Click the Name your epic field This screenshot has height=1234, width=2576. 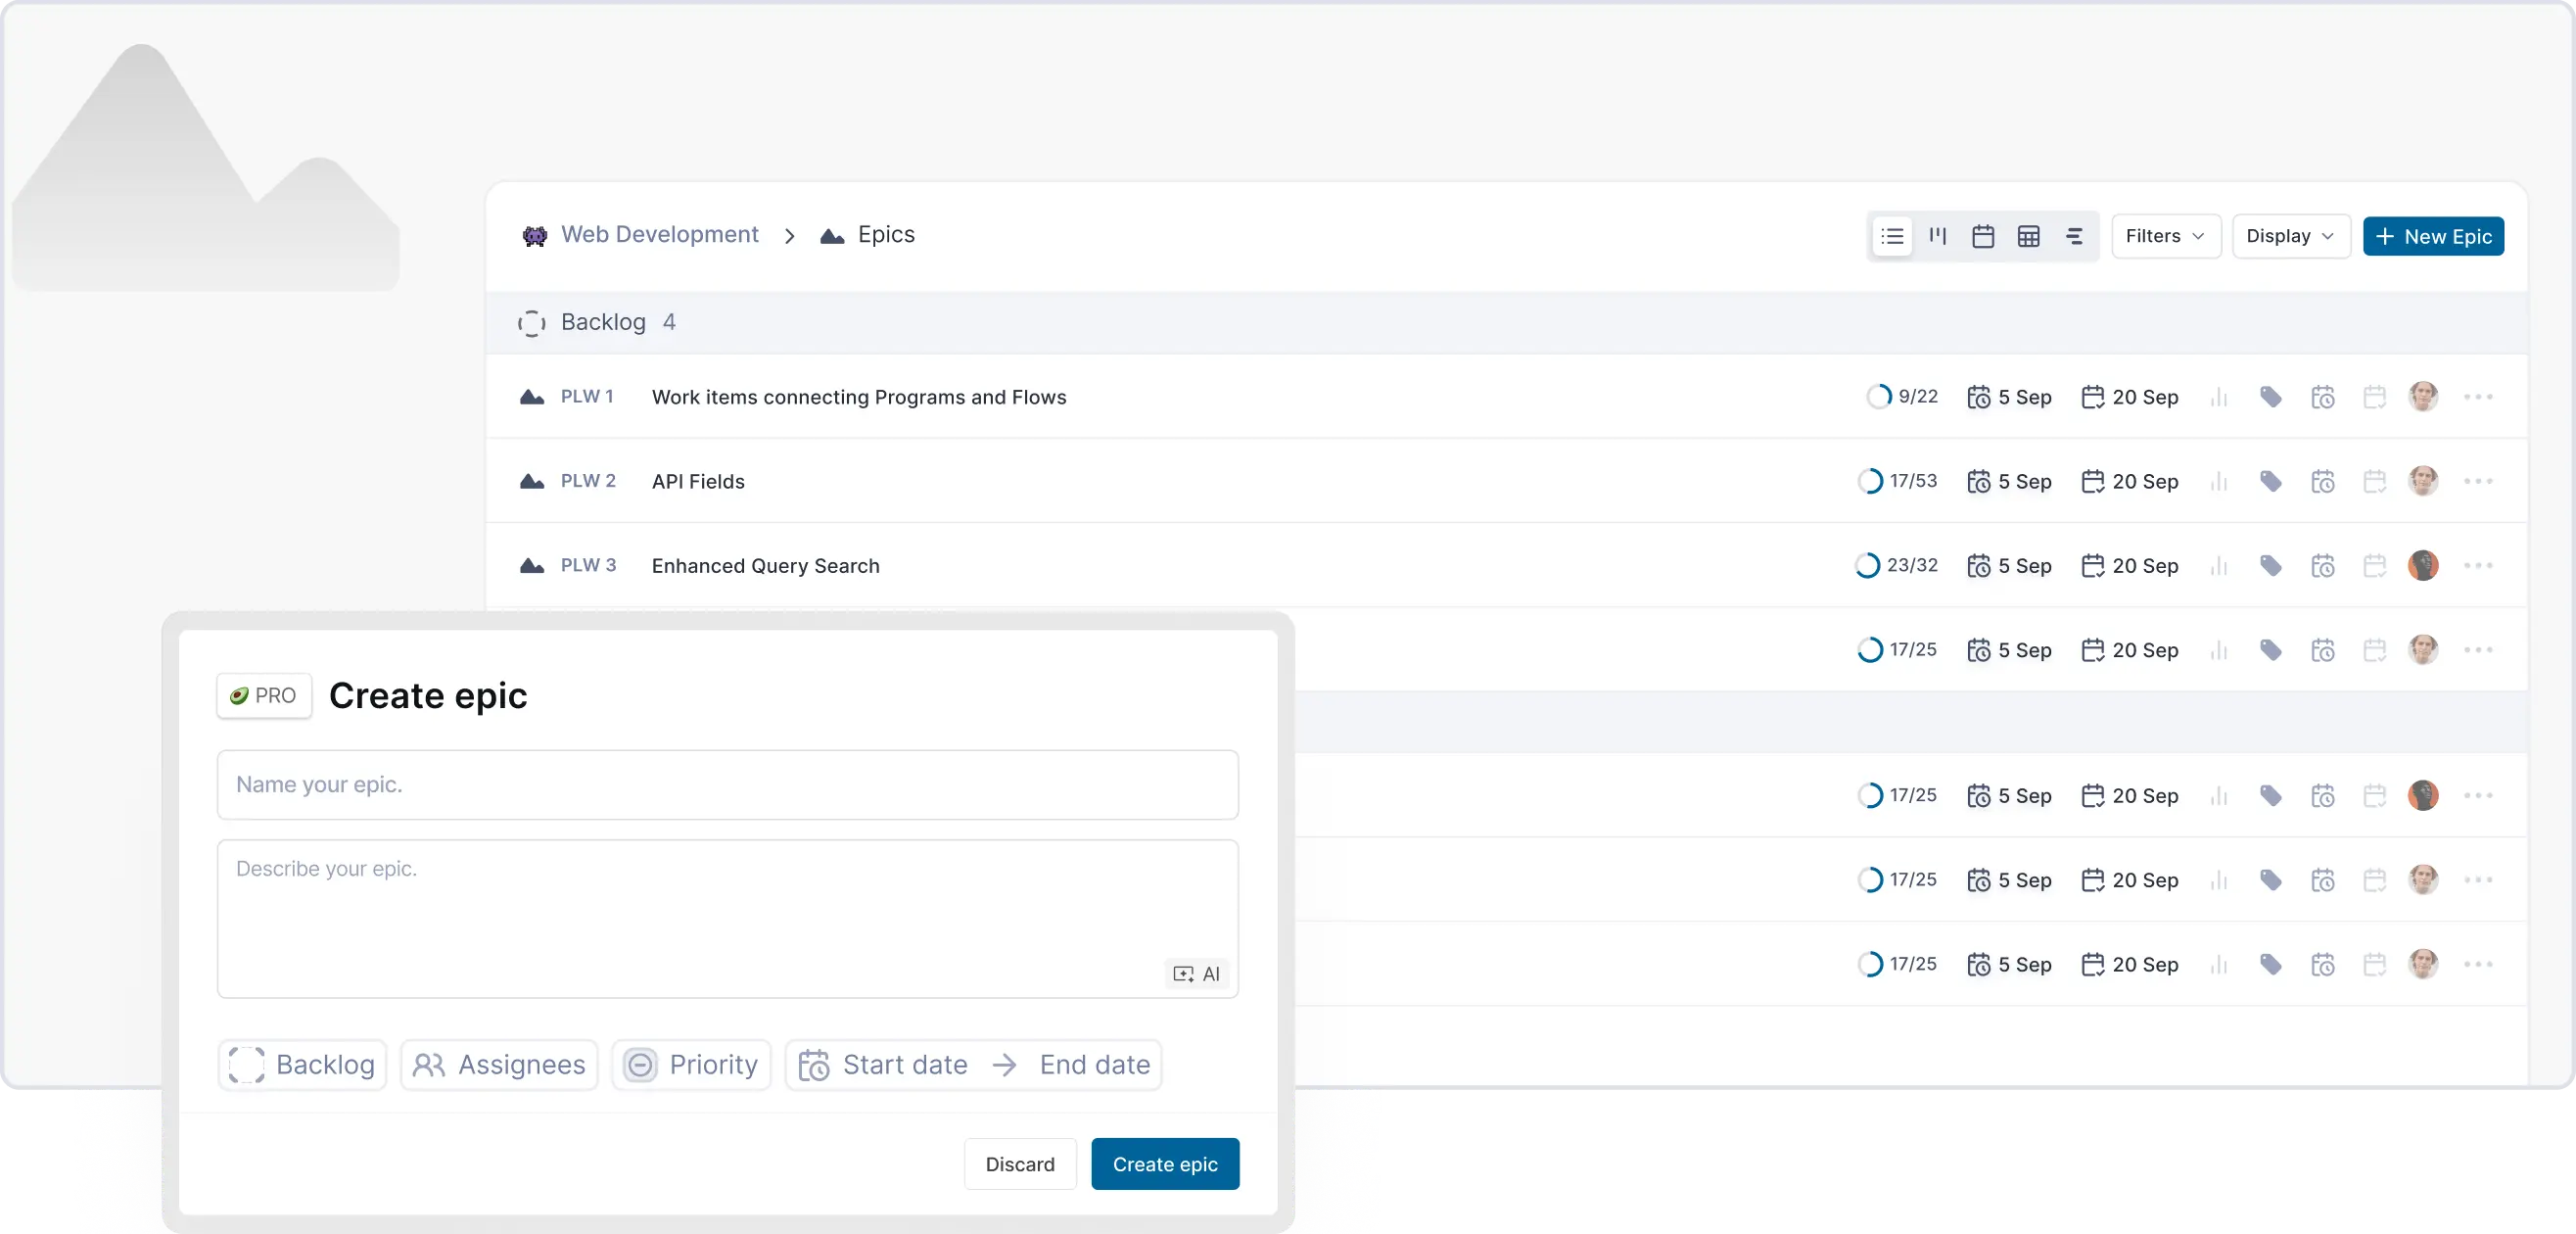pyautogui.click(x=727, y=785)
